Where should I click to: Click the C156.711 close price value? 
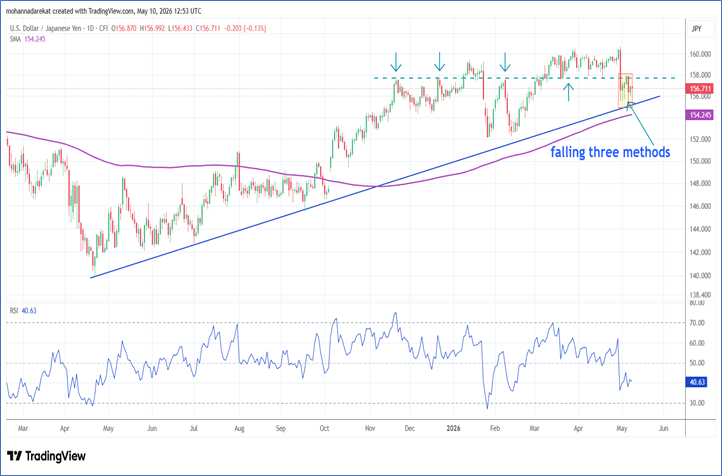[209, 29]
